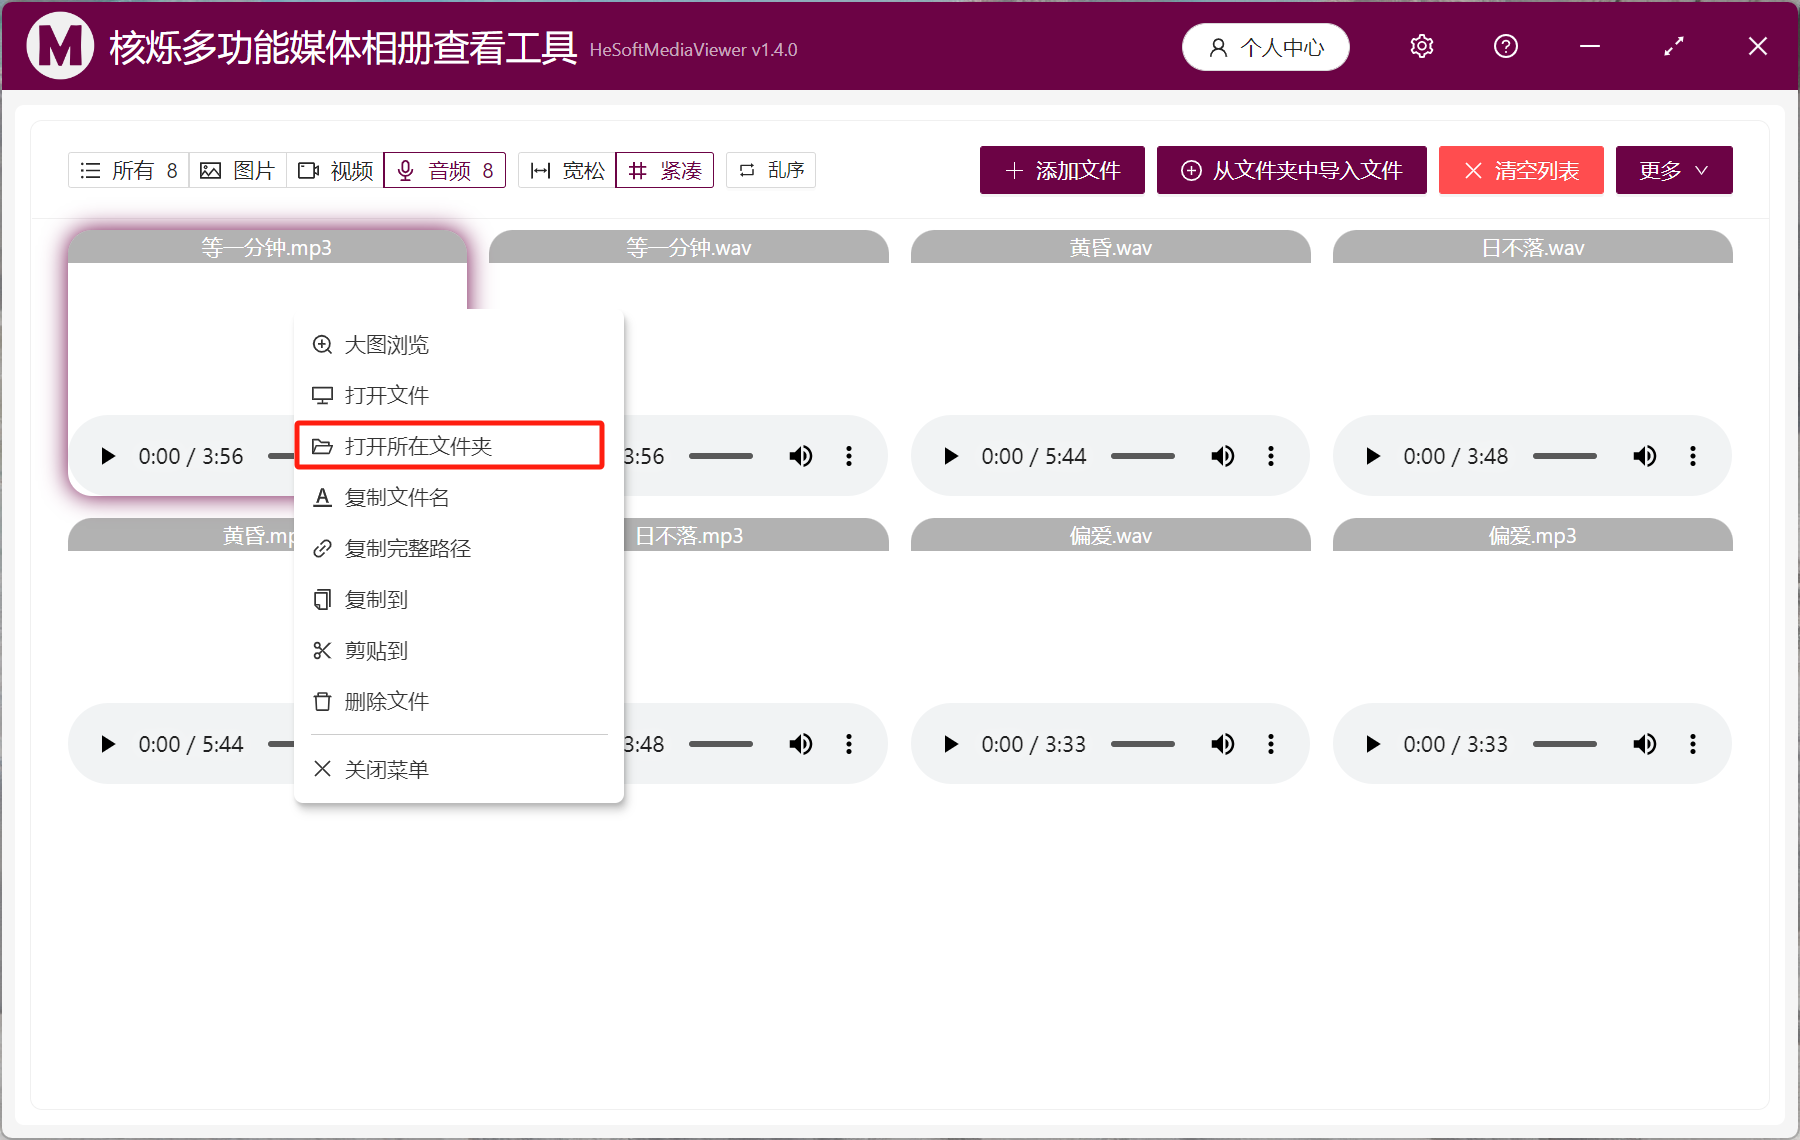Viewport: 1800px width, 1140px height.
Task: Click the help question-mark icon
Action: tap(1505, 46)
